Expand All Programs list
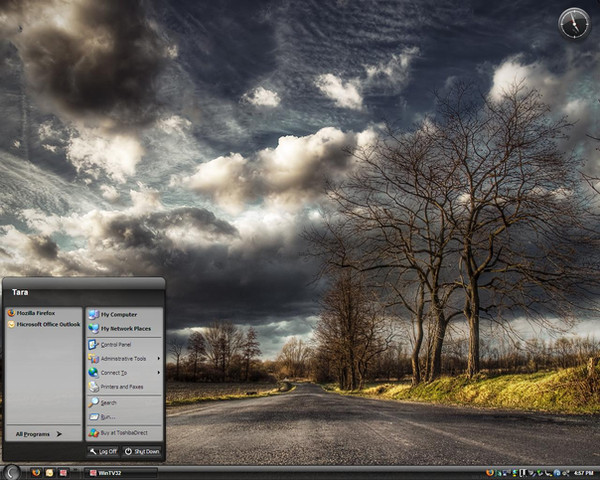This screenshot has height=480, width=600. (39, 434)
